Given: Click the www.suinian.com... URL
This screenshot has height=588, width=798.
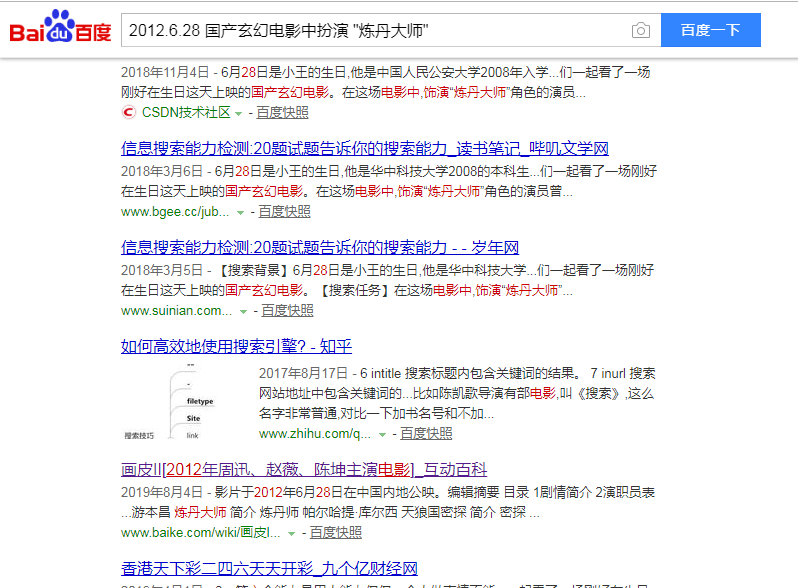Looking at the screenshot, I should click(x=177, y=310).
